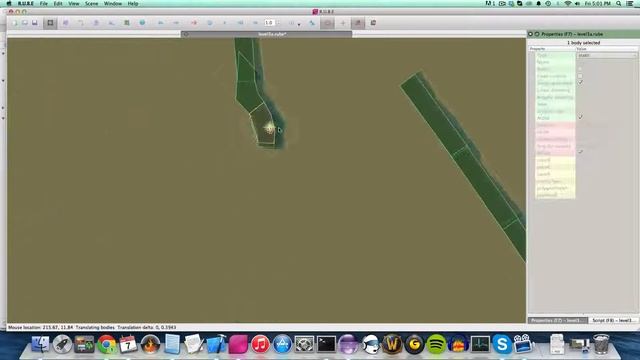This screenshot has height=360, width=640.
Task: Open Xcode hammer icon in Dock
Action: pos(216,344)
